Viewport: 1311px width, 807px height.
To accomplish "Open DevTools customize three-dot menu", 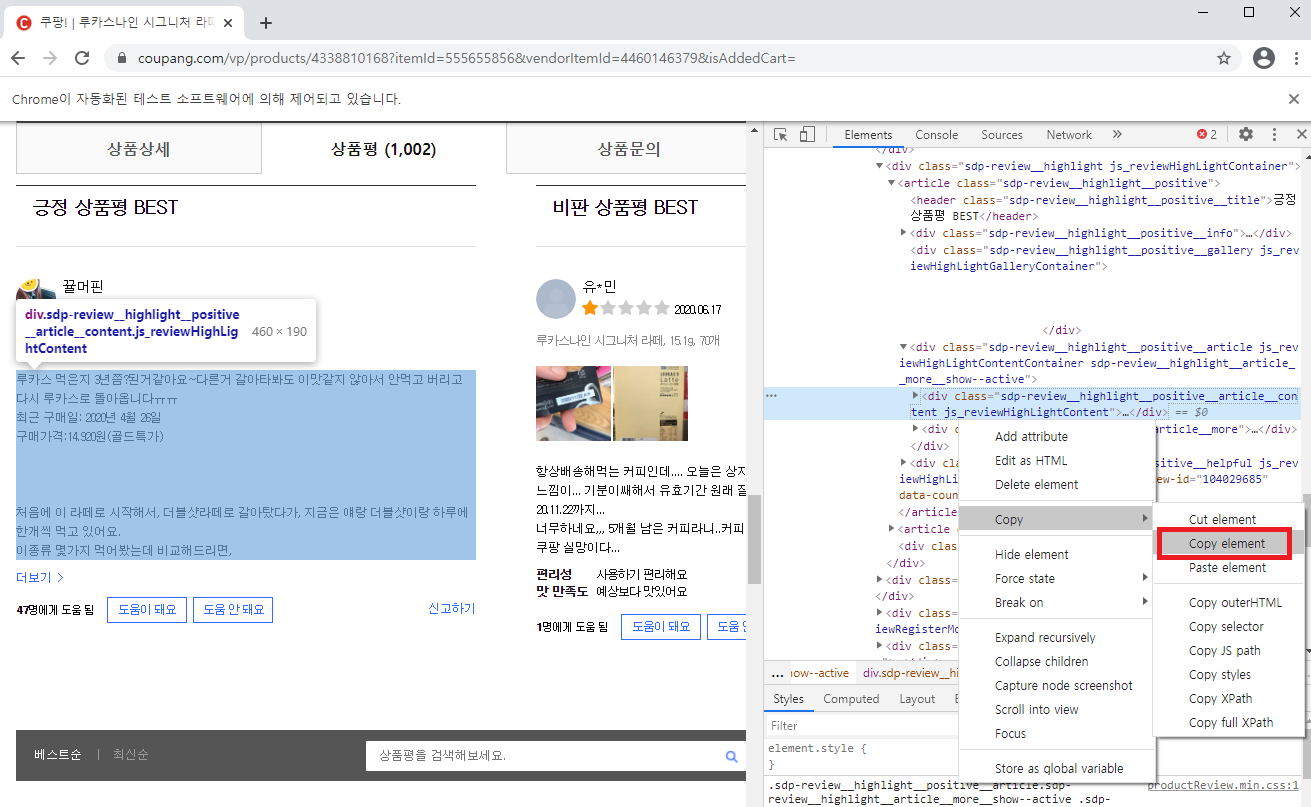I will (x=1274, y=134).
